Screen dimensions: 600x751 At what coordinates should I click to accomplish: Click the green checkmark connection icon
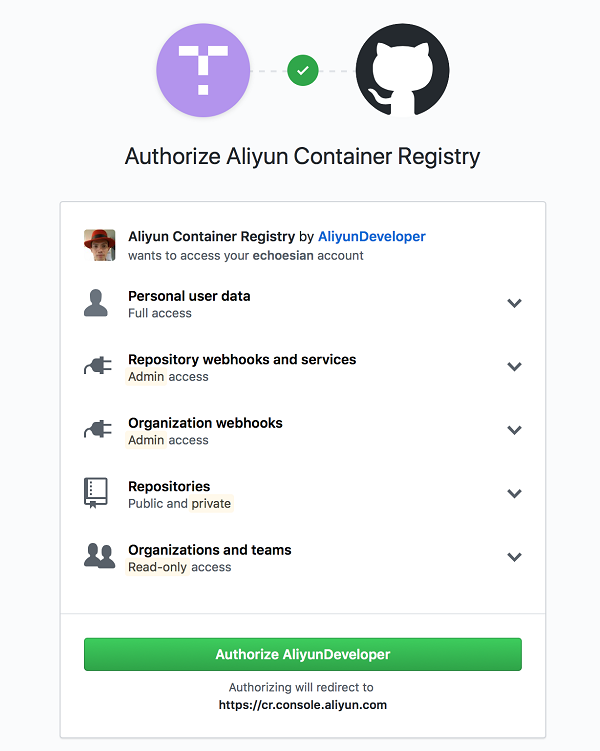302,70
